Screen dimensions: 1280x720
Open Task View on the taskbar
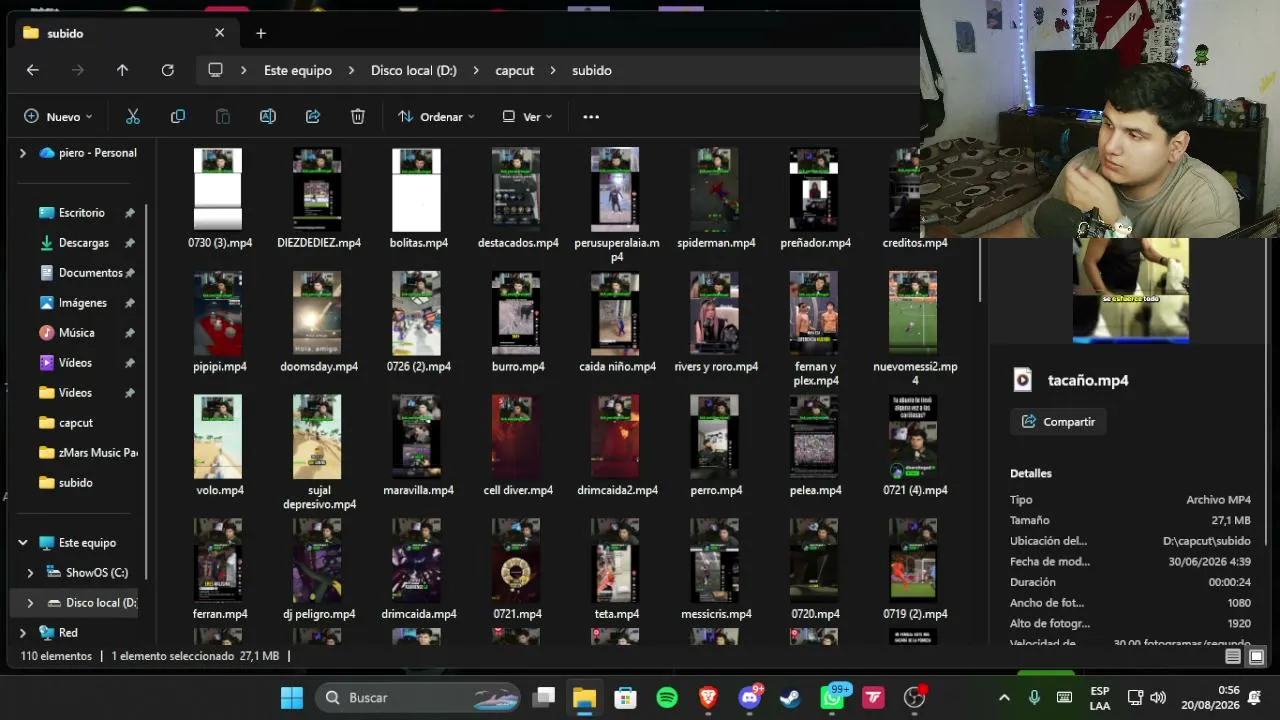coord(544,697)
